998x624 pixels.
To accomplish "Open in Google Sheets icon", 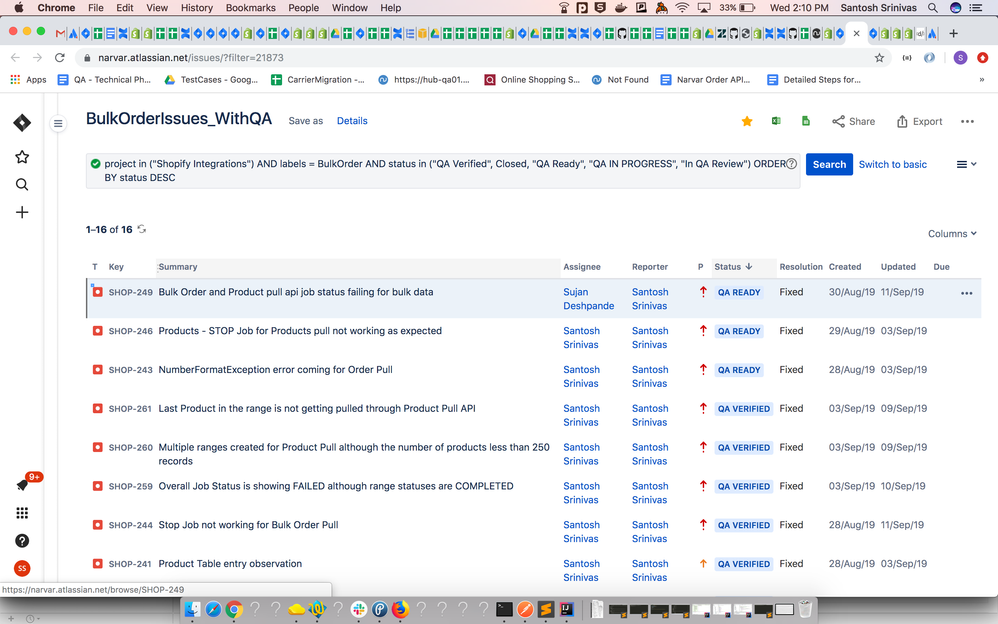I will coord(806,121).
